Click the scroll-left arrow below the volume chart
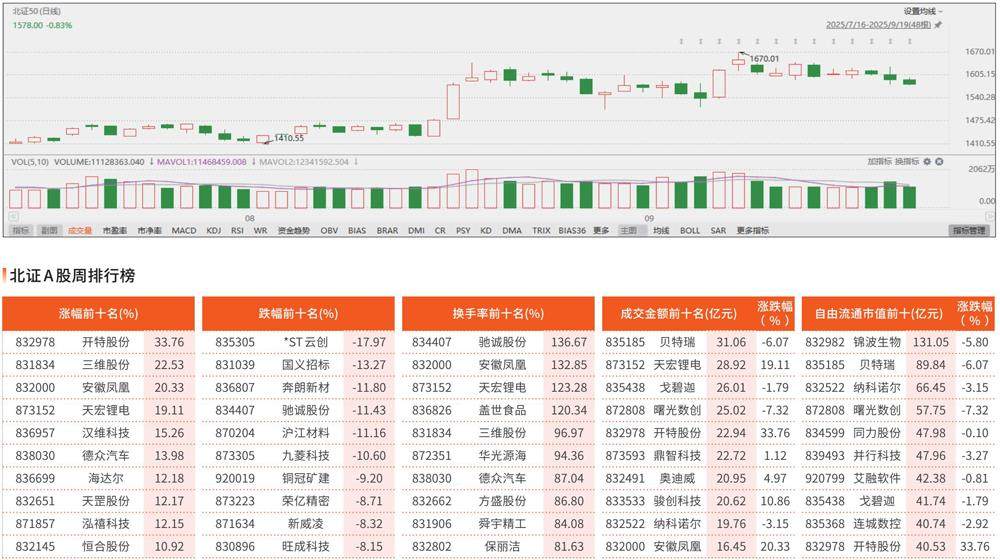 (13, 217)
